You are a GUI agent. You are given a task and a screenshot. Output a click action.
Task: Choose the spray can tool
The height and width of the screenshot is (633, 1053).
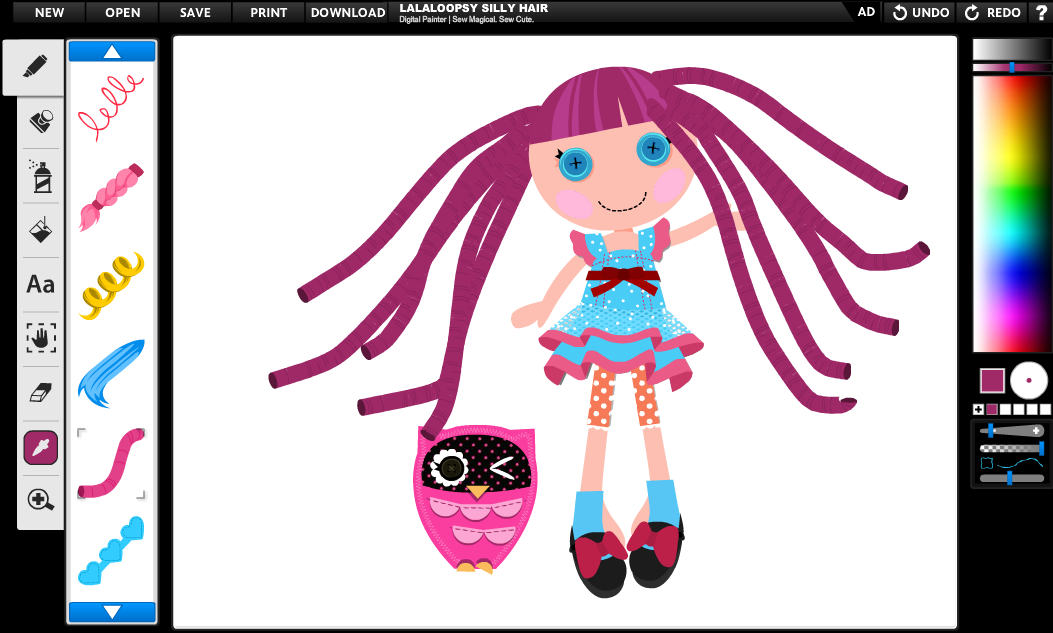pos(41,177)
